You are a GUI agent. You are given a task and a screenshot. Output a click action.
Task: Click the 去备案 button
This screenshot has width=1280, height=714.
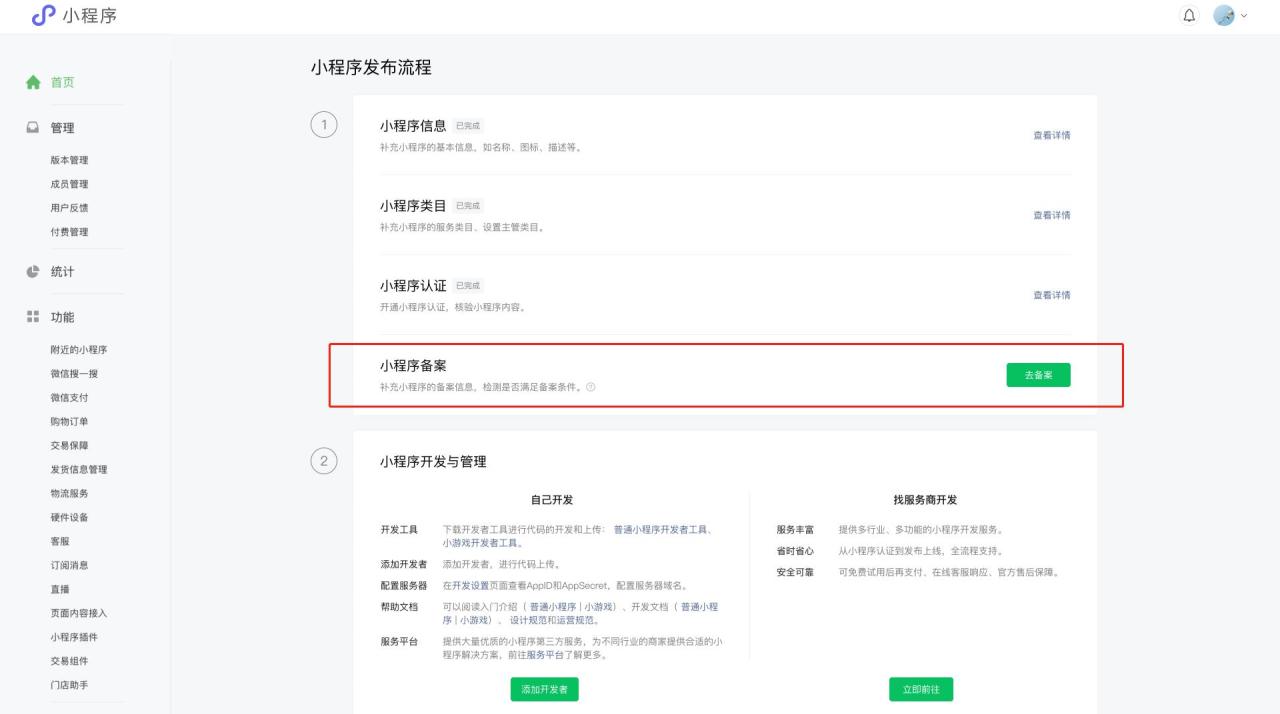click(1038, 375)
